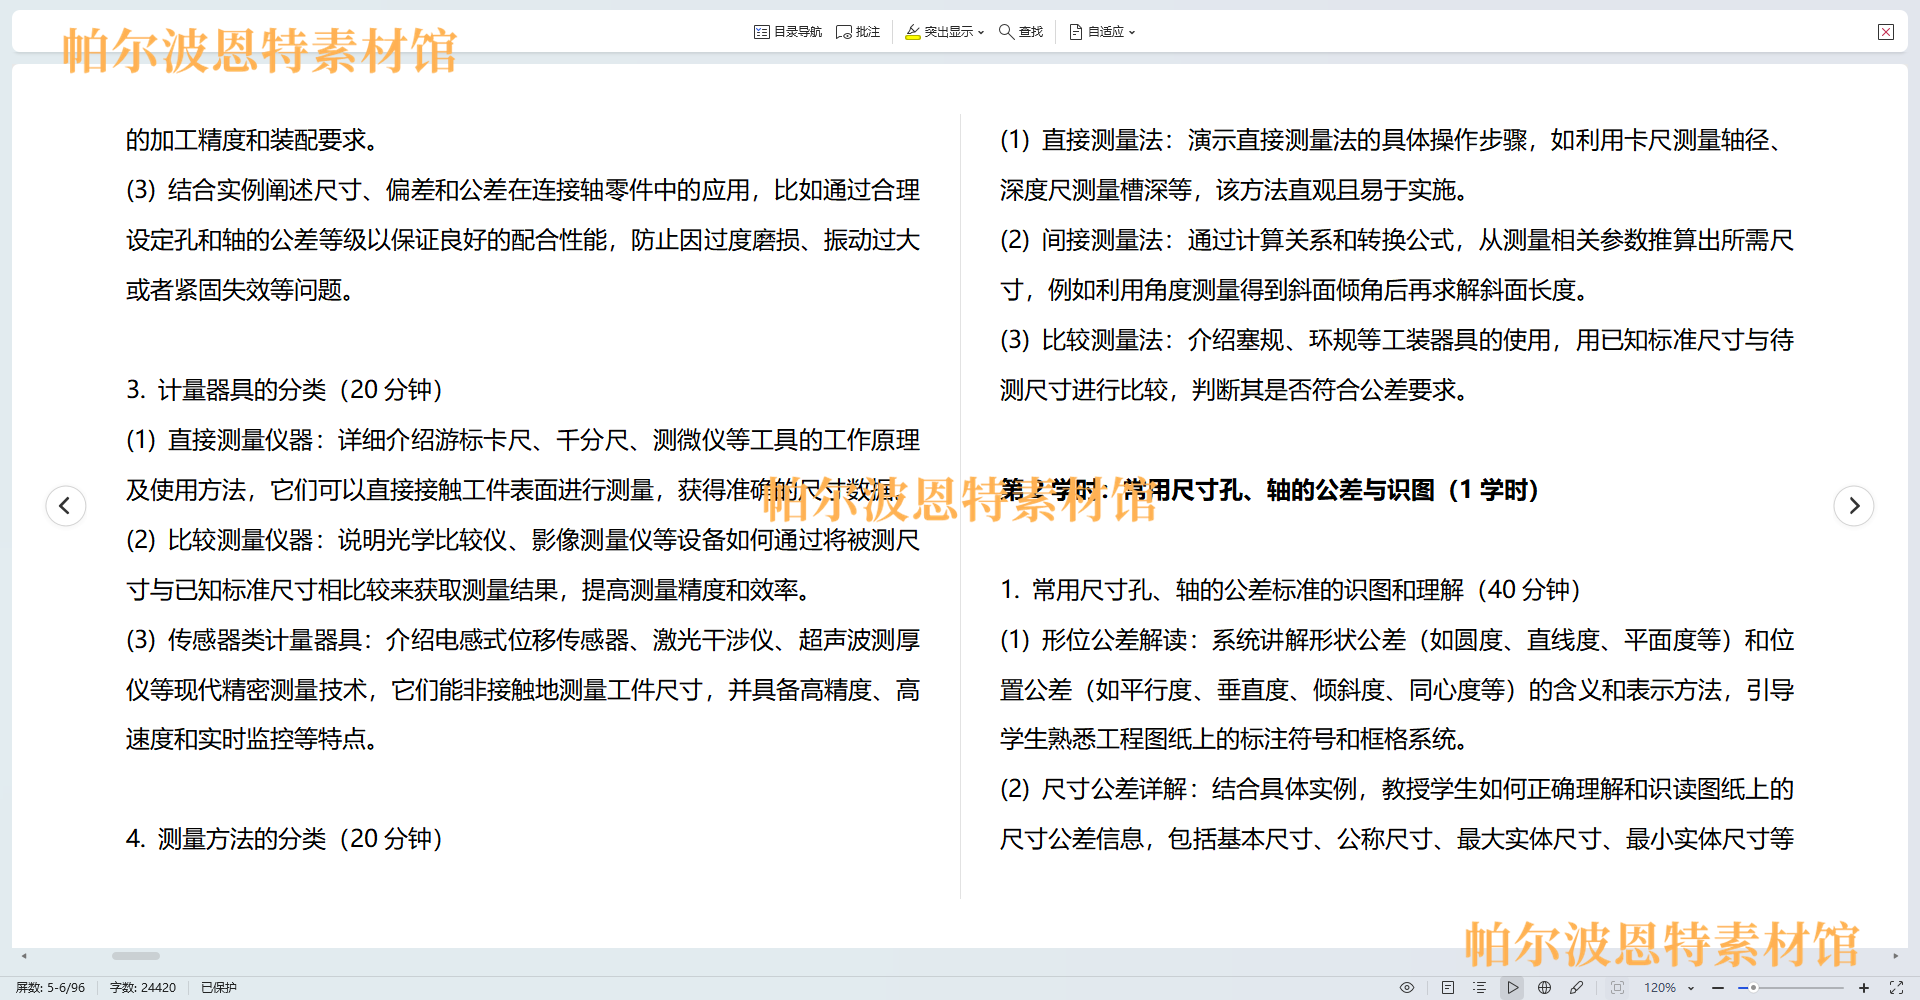The width and height of the screenshot is (1920, 1000).
Task: Click the line starting (1) 直接测量仪器
Action: pyautogui.click(x=523, y=440)
